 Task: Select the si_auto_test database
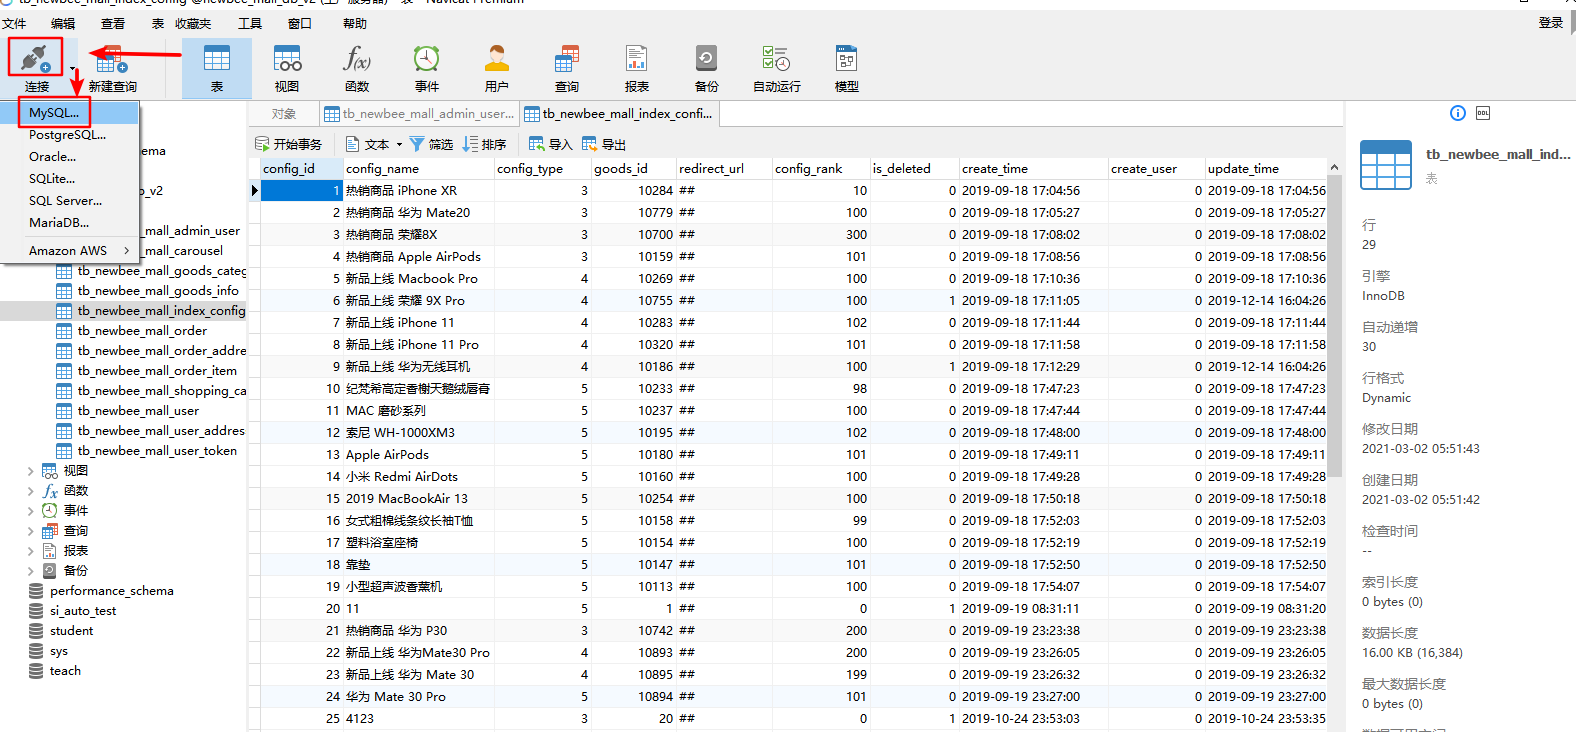pos(83,611)
